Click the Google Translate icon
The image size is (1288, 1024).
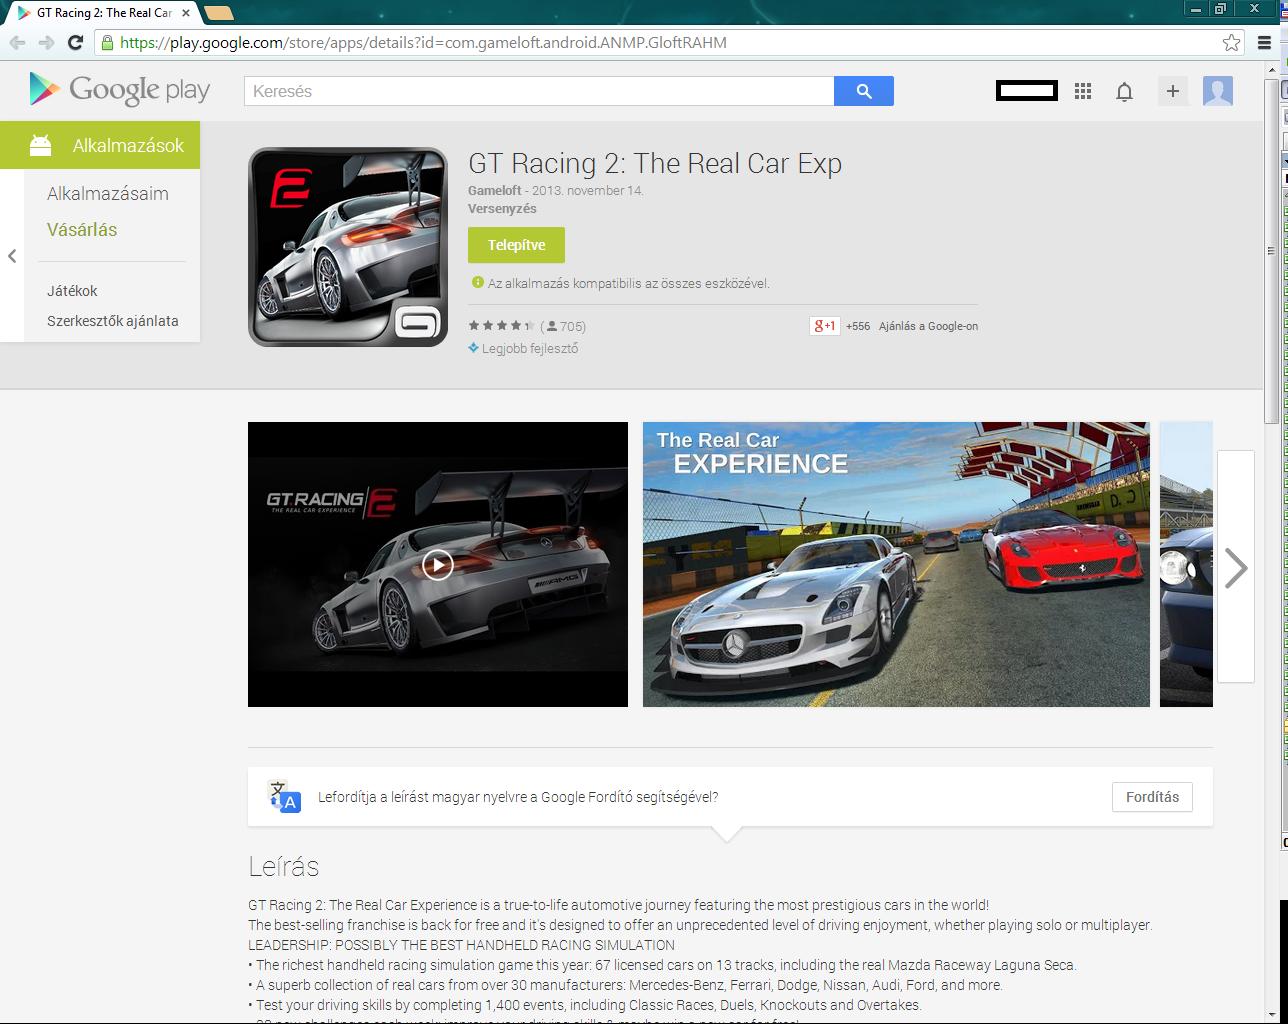[284, 797]
